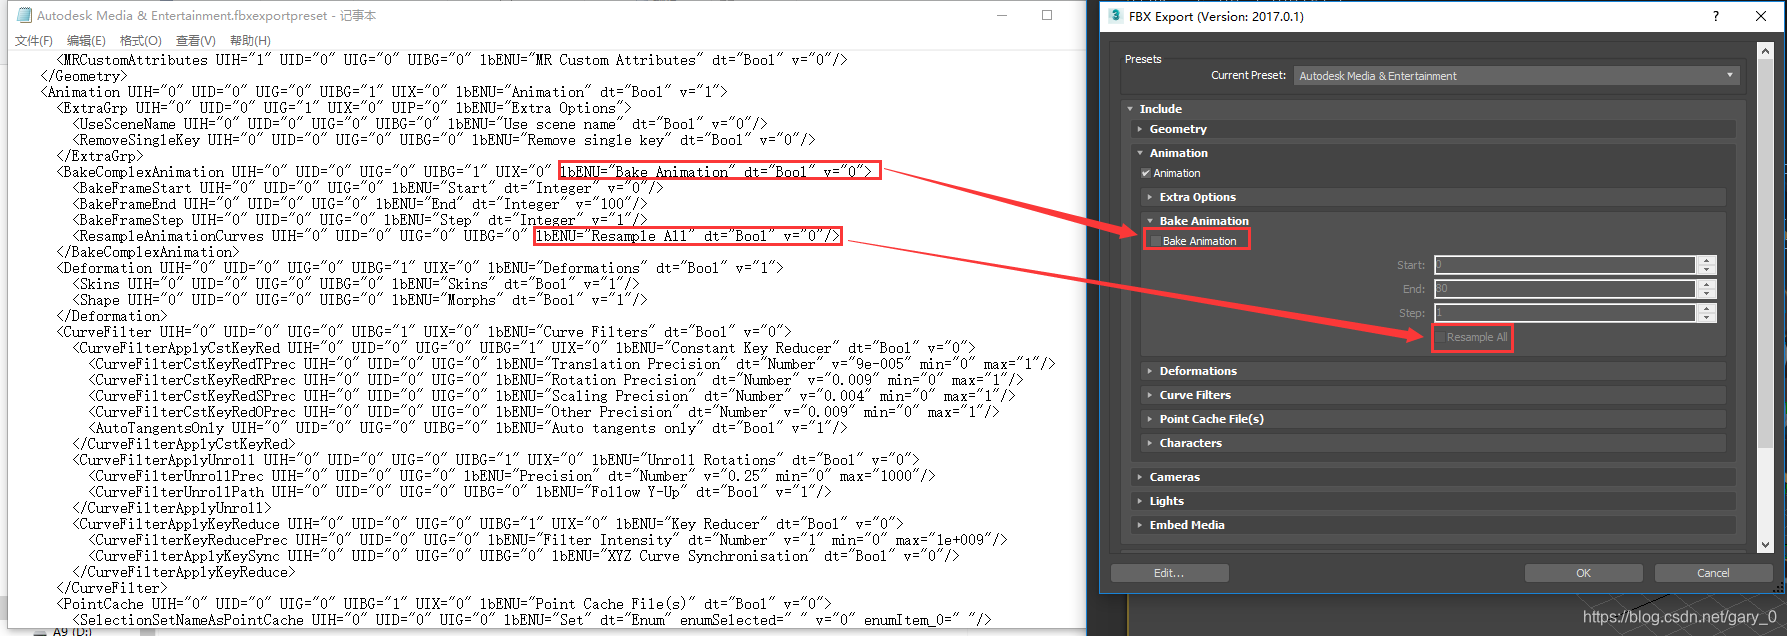Click the Cancel button
Screen dimensions: 1787x636
click(x=1713, y=573)
